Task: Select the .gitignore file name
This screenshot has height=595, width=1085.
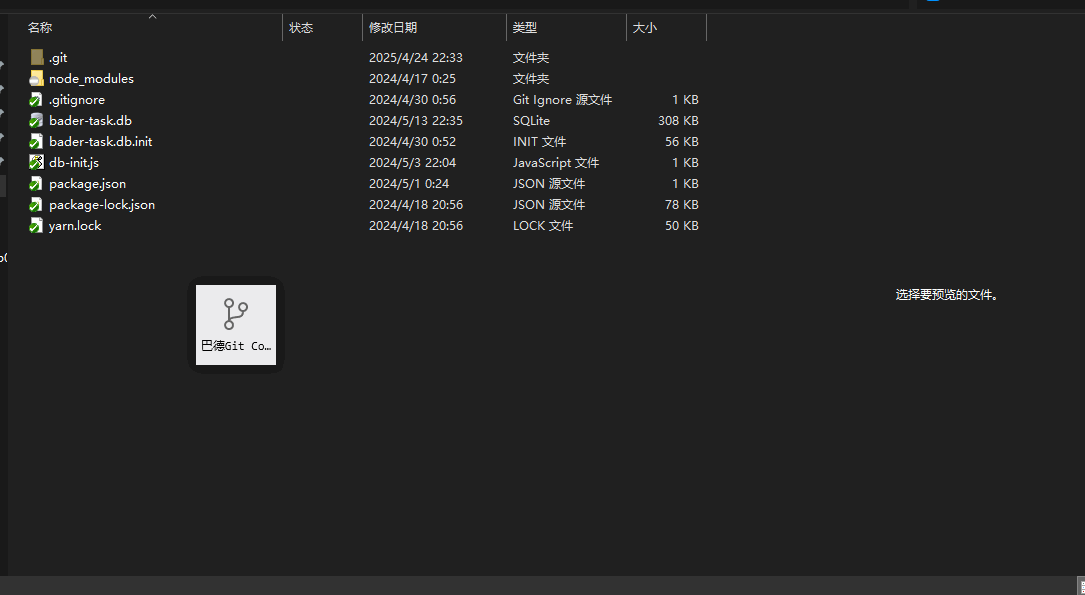Action: (x=77, y=100)
